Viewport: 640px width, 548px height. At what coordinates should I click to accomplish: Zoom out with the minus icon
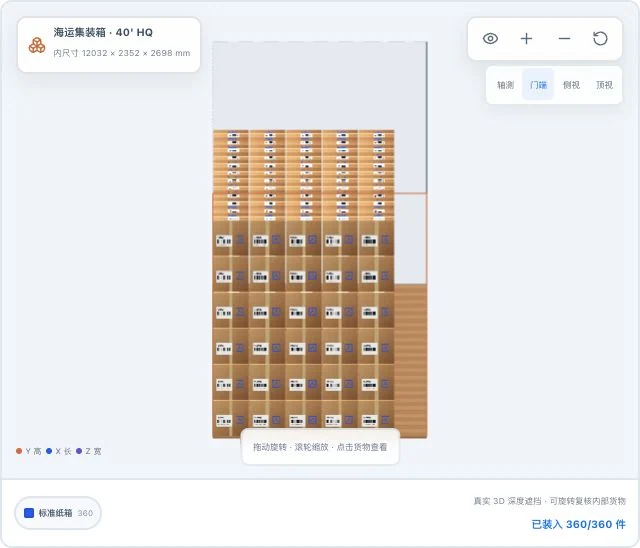coord(564,39)
